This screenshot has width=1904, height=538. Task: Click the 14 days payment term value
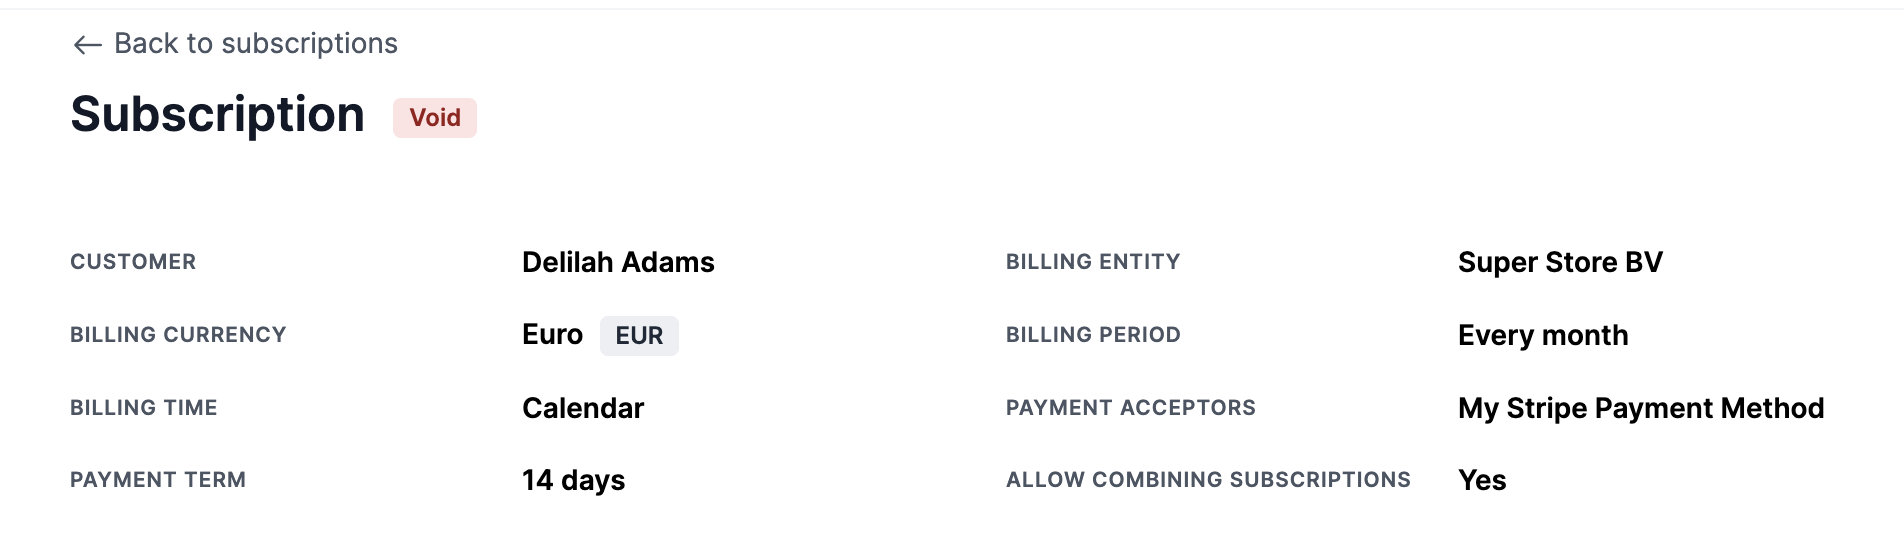(x=573, y=481)
